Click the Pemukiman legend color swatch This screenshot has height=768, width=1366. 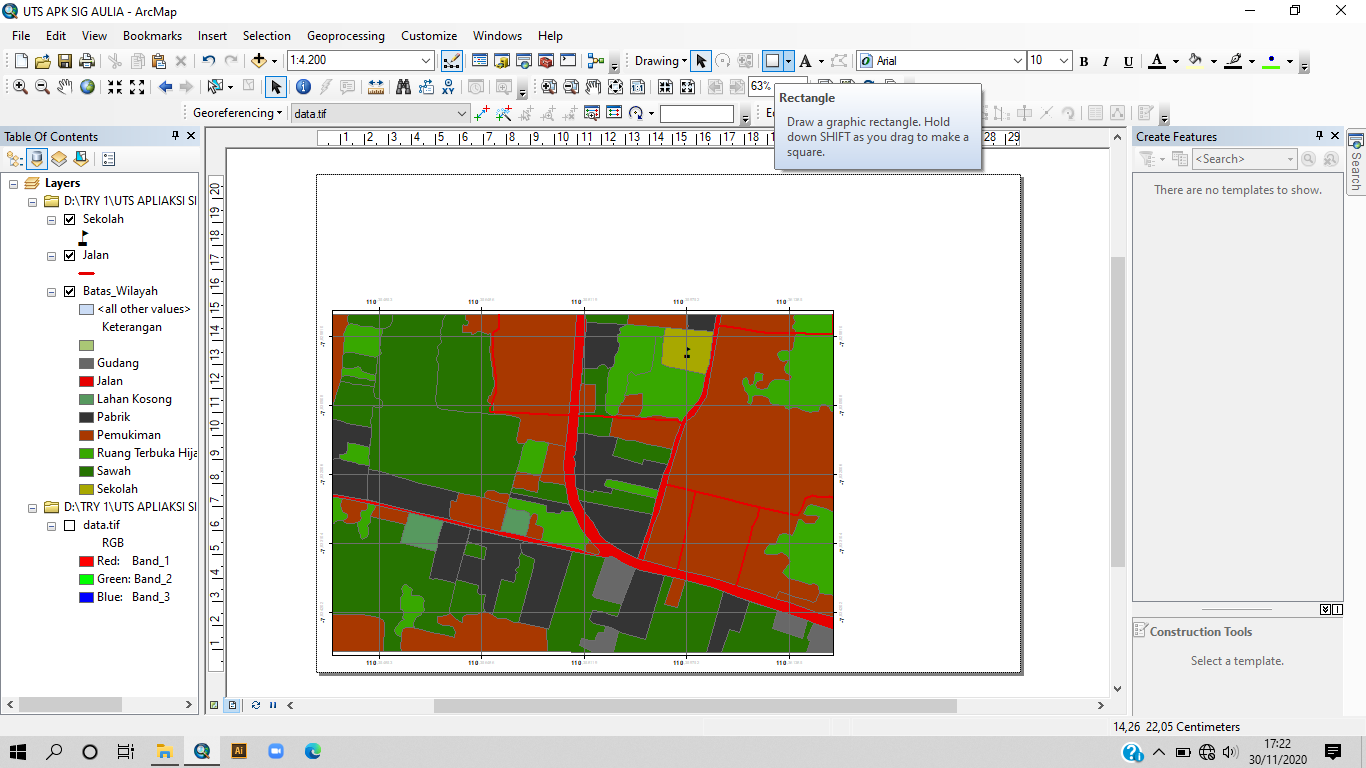click(x=86, y=435)
